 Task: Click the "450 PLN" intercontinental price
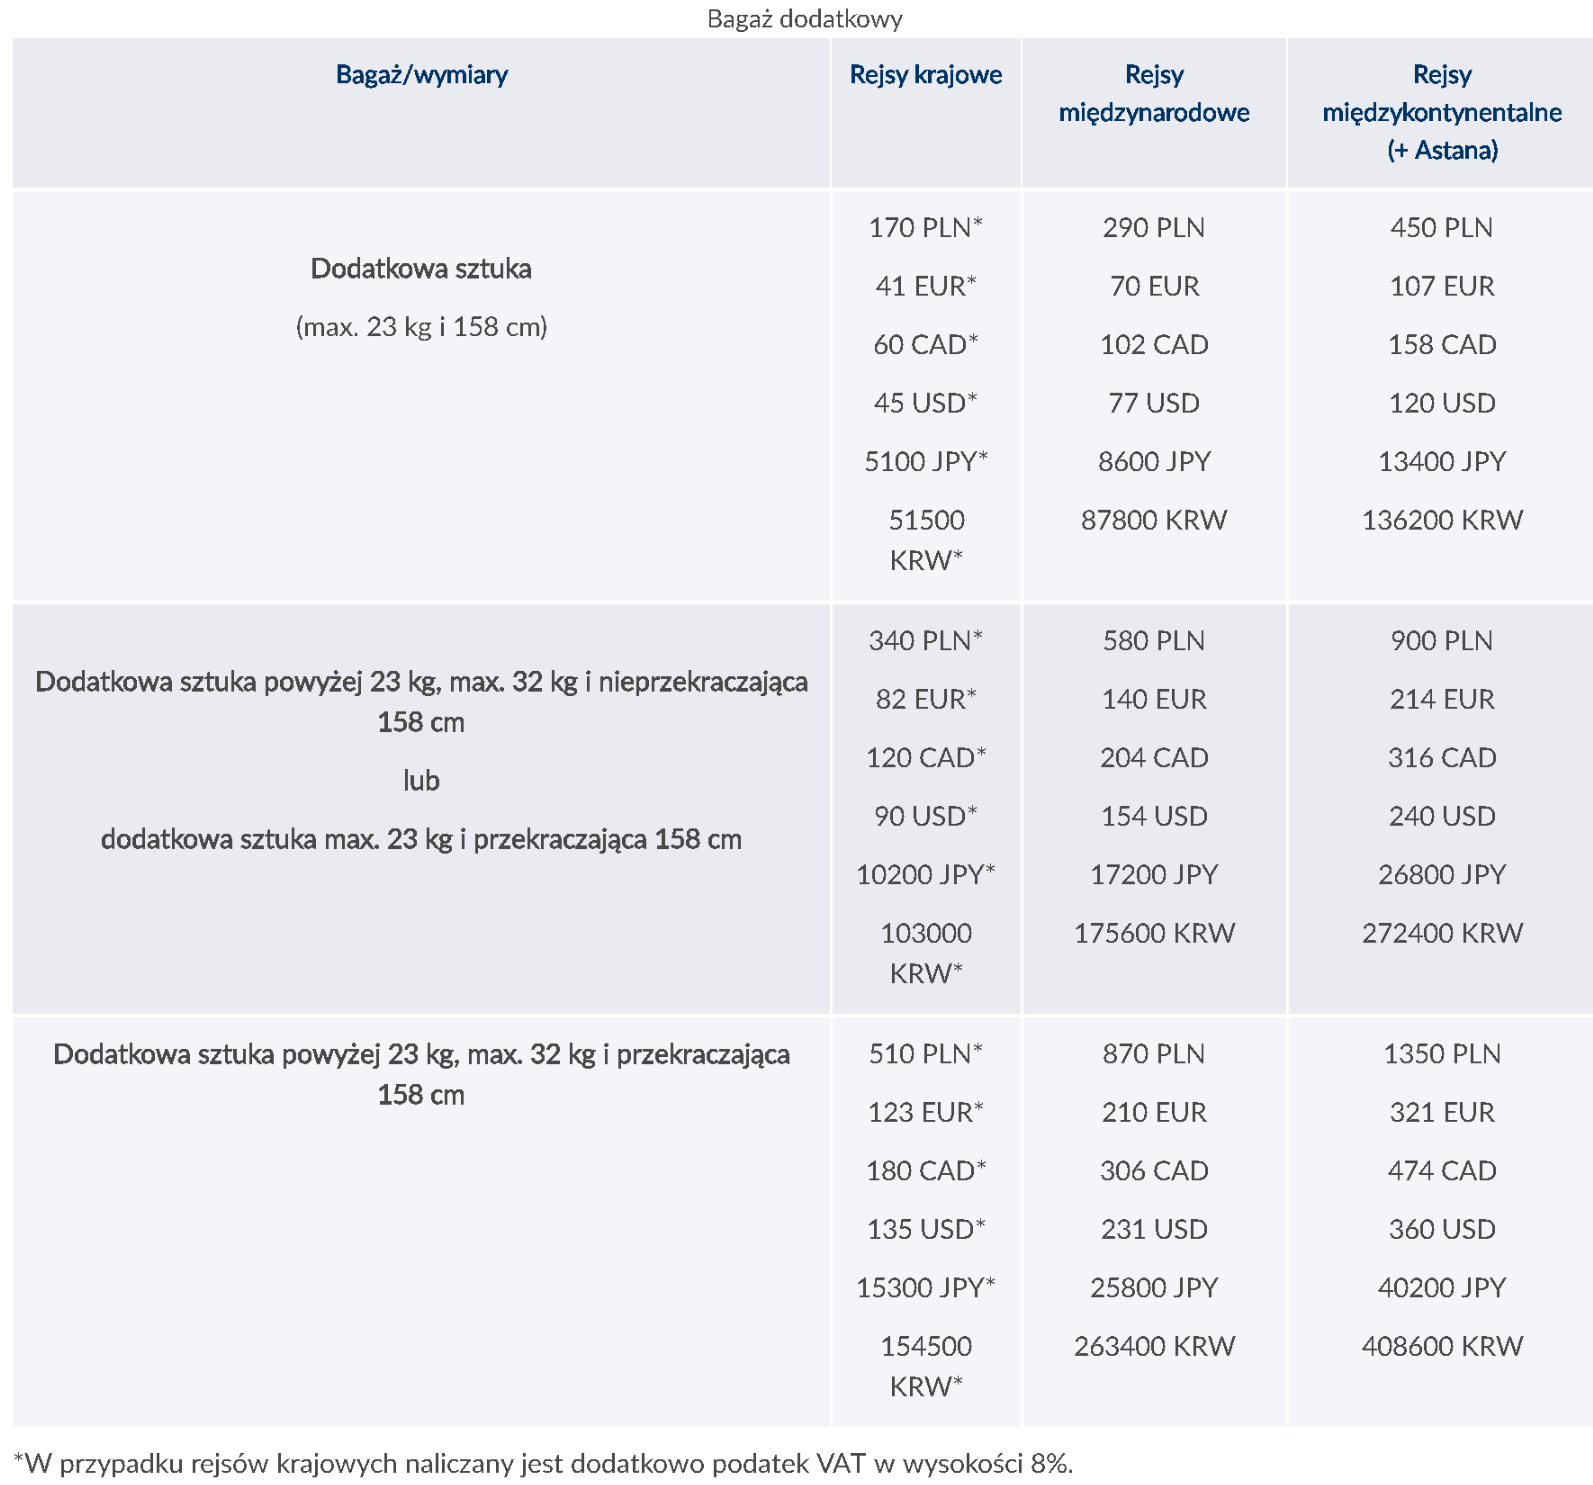coord(1441,228)
